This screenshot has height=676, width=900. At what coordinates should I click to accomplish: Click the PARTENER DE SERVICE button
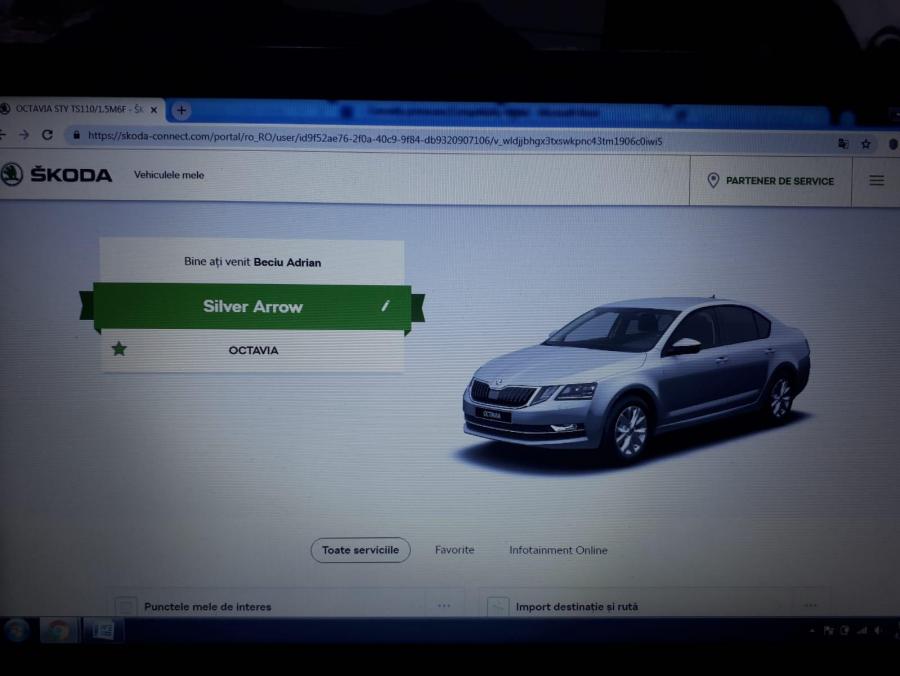(770, 181)
